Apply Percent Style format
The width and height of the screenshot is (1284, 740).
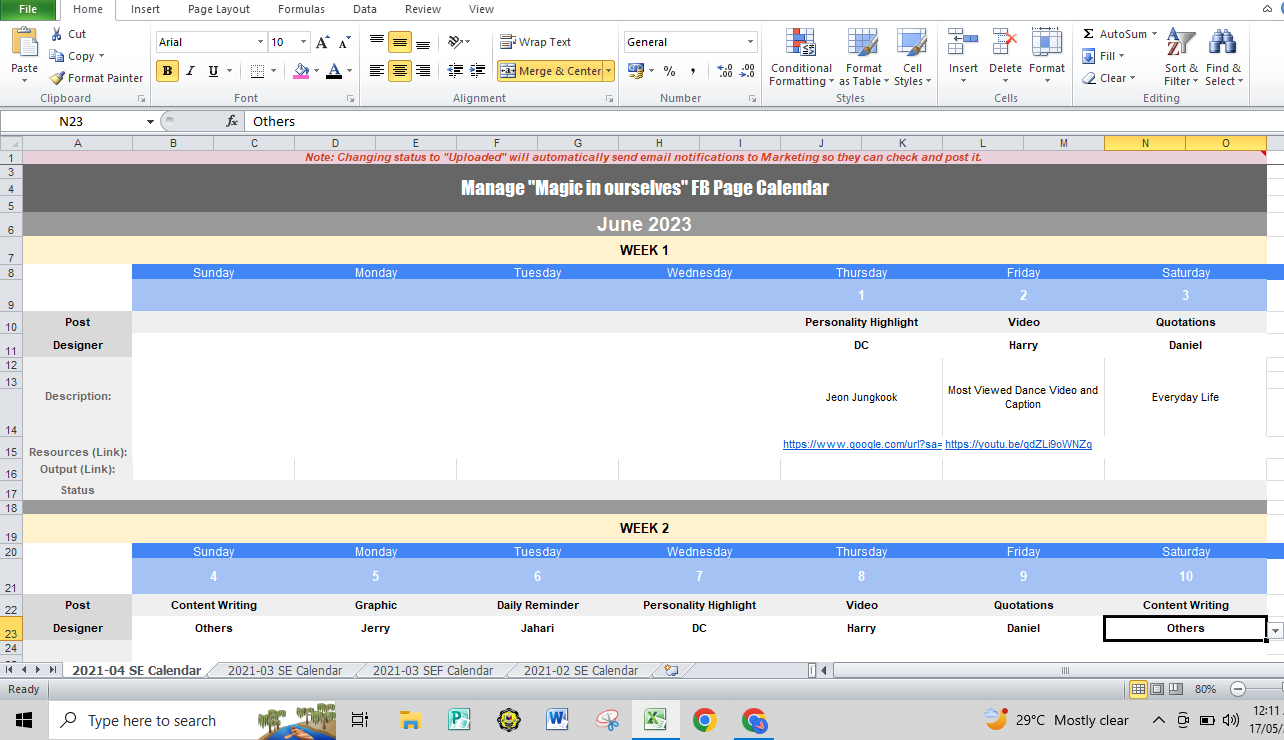pos(670,71)
